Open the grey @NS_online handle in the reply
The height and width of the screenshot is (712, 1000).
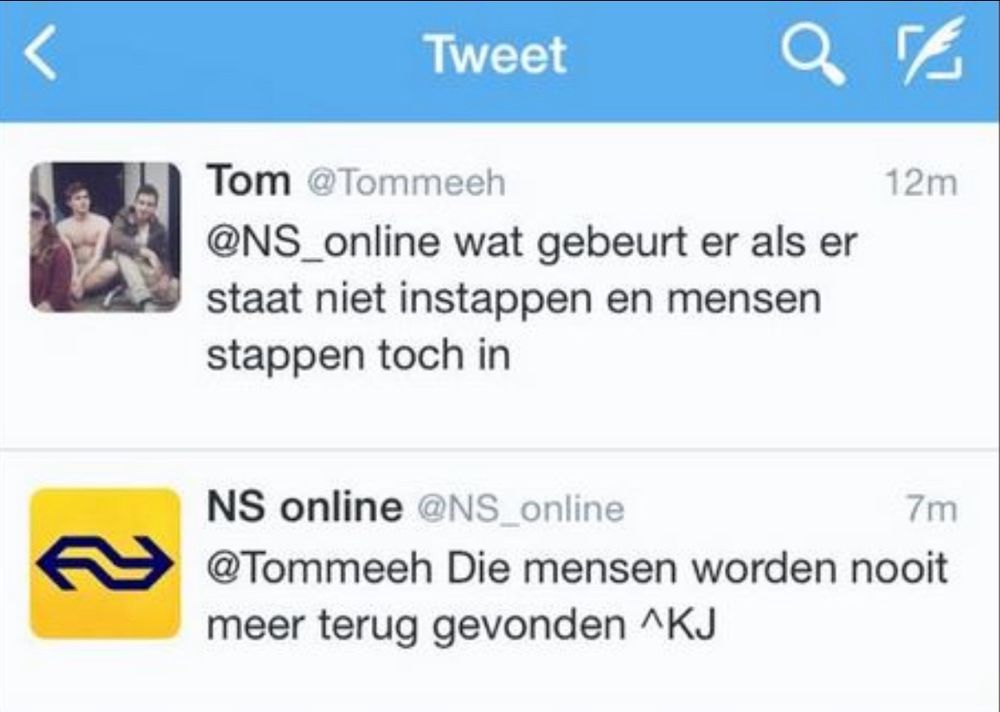click(520, 510)
